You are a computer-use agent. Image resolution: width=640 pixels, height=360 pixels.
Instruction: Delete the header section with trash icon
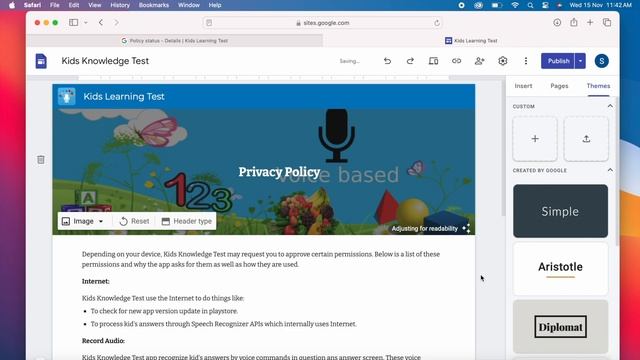pyautogui.click(x=41, y=160)
